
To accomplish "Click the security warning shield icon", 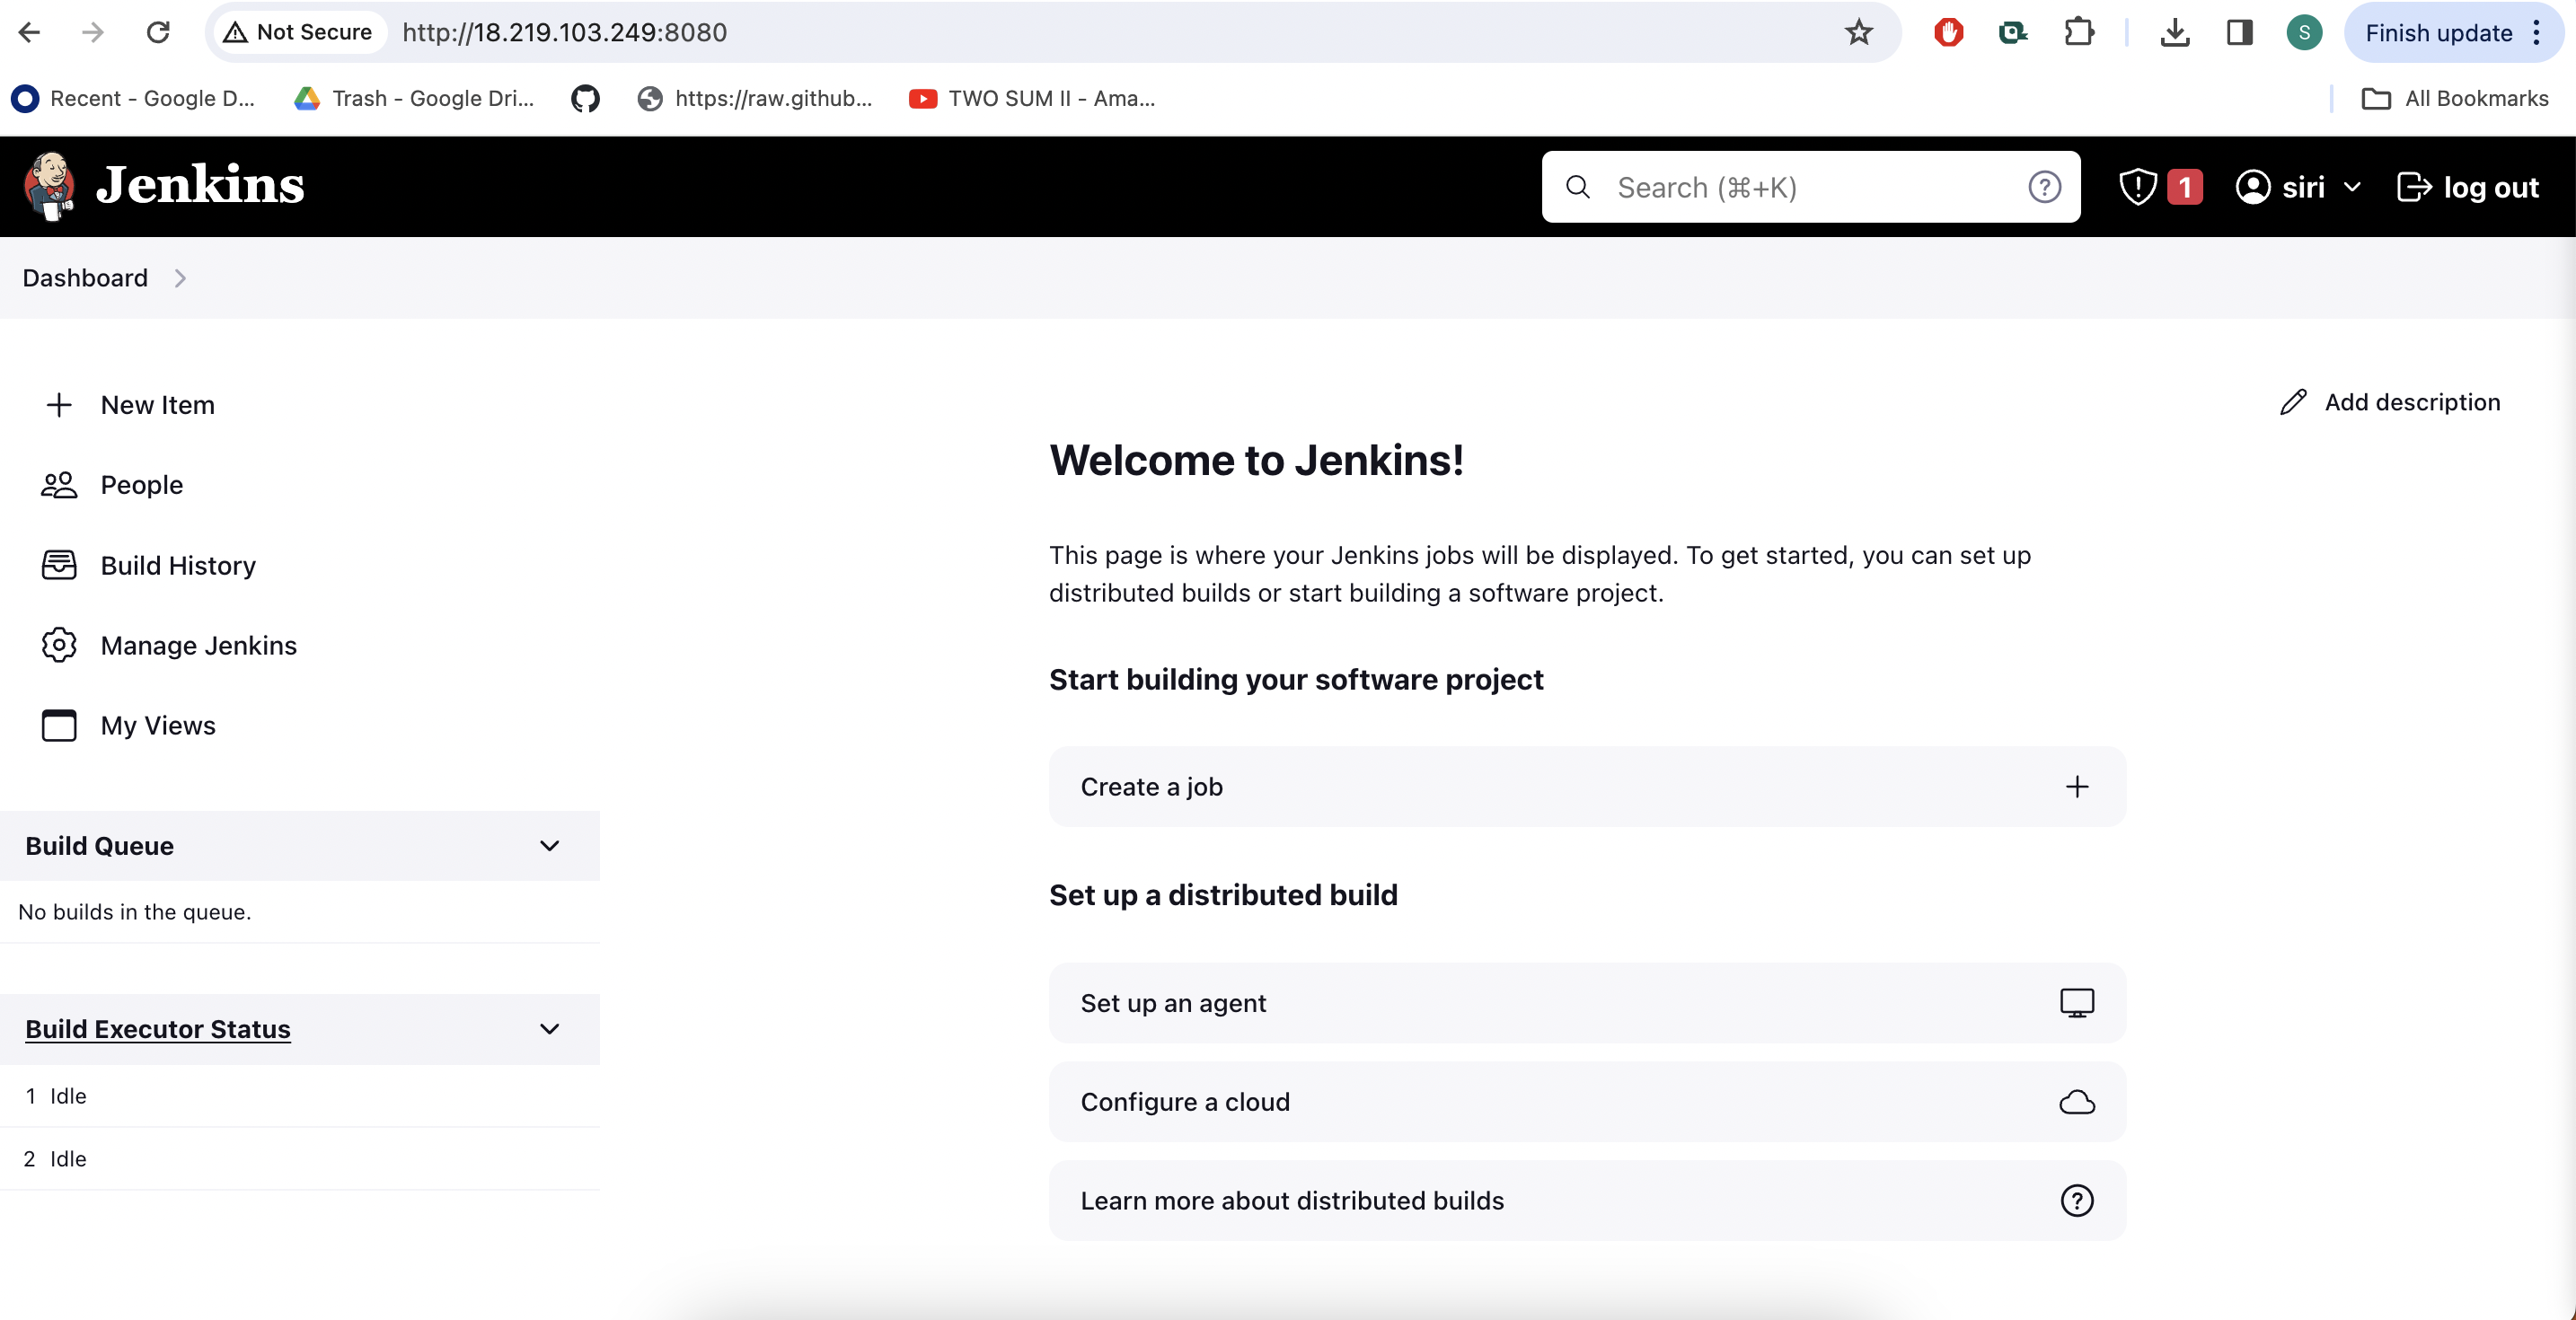I will tap(2137, 187).
